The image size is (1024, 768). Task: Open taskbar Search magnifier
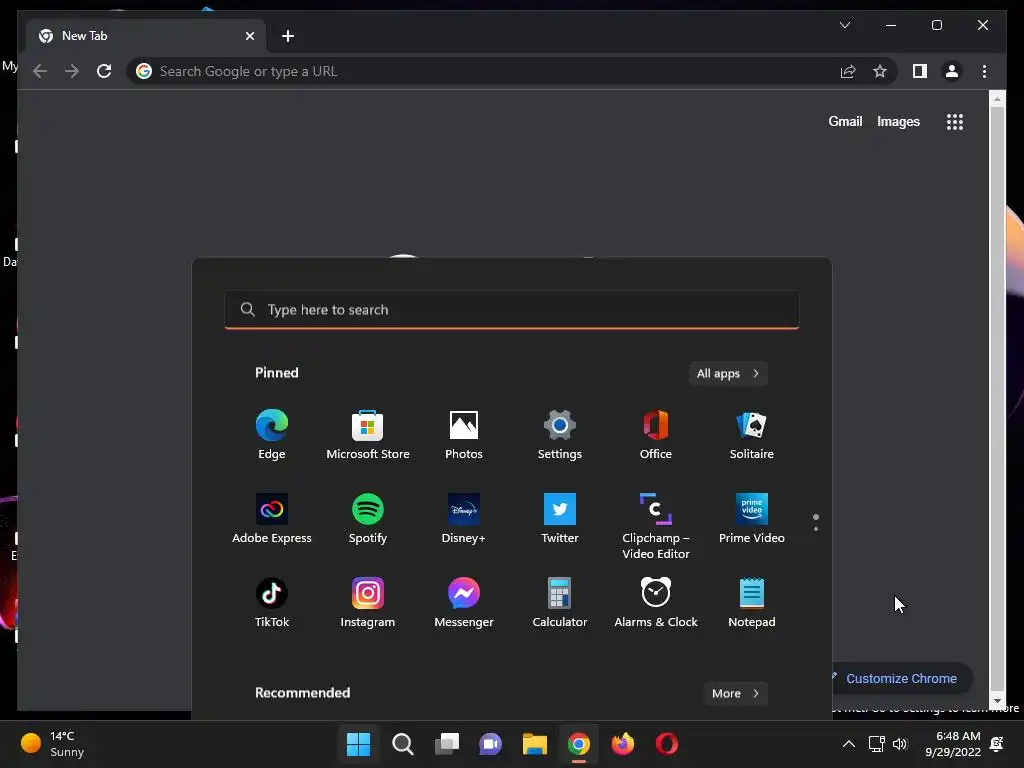click(402, 744)
